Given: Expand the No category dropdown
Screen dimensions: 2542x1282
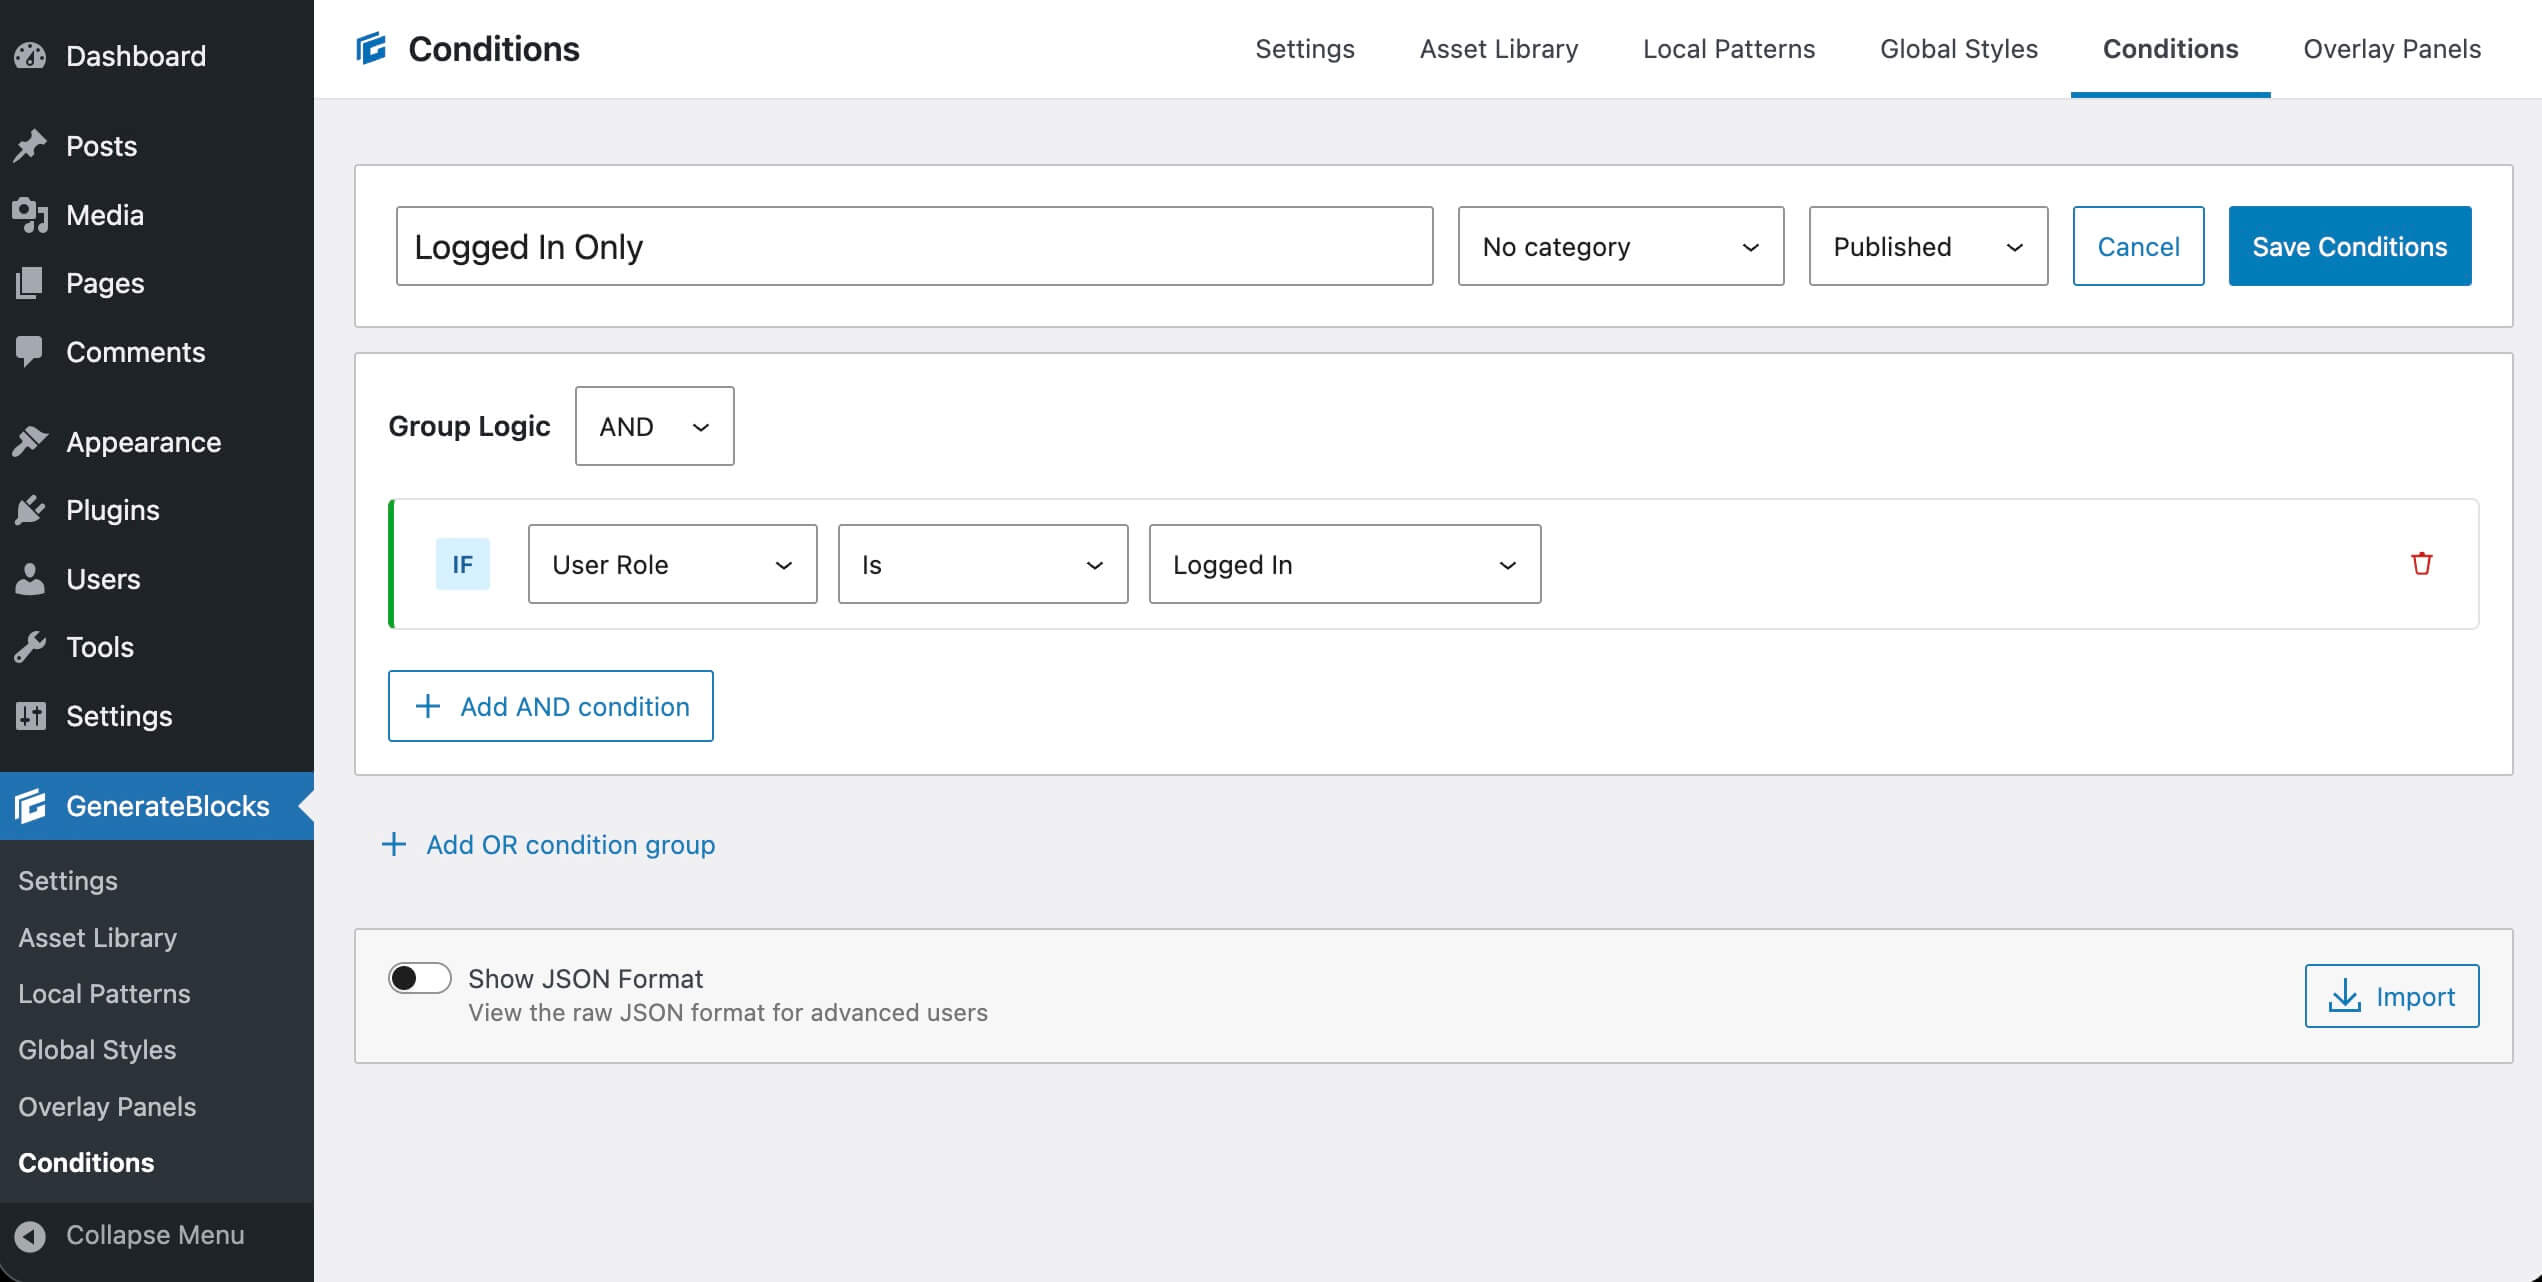Looking at the screenshot, I should (1620, 246).
